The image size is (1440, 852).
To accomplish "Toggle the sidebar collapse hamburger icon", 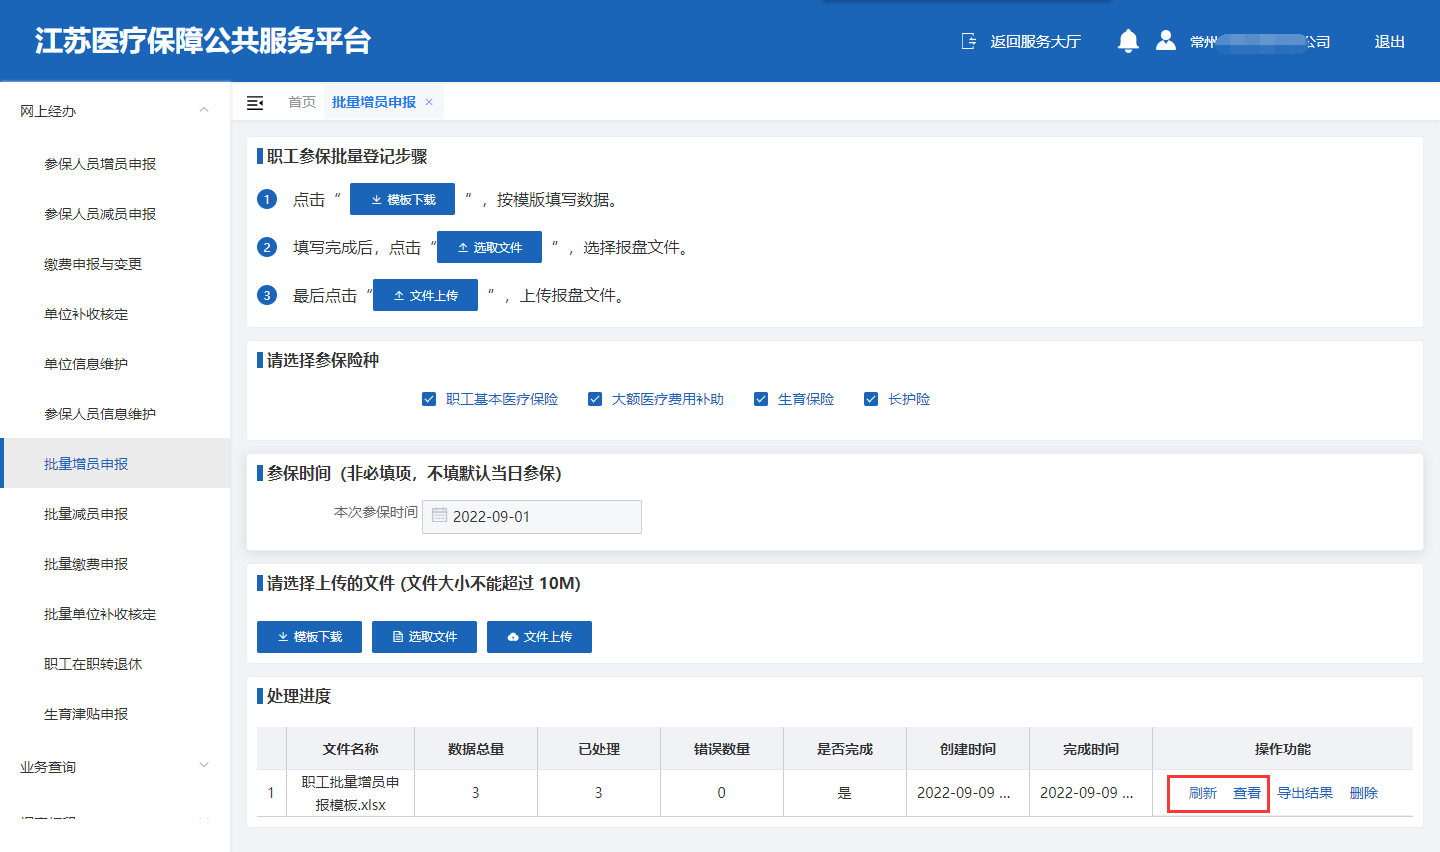I will point(255,103).
